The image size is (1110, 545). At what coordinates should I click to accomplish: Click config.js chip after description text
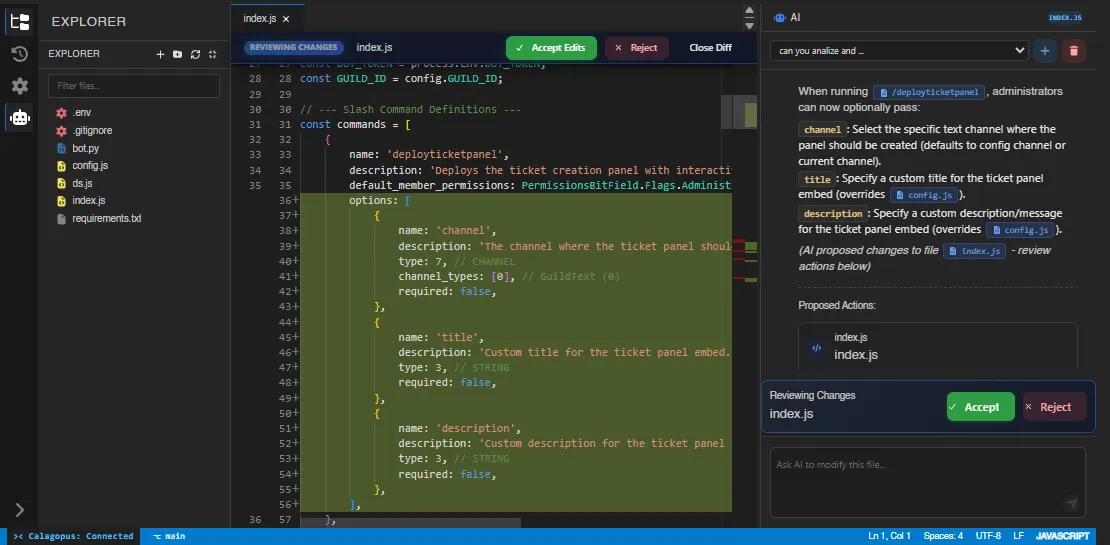[1021, 230]
